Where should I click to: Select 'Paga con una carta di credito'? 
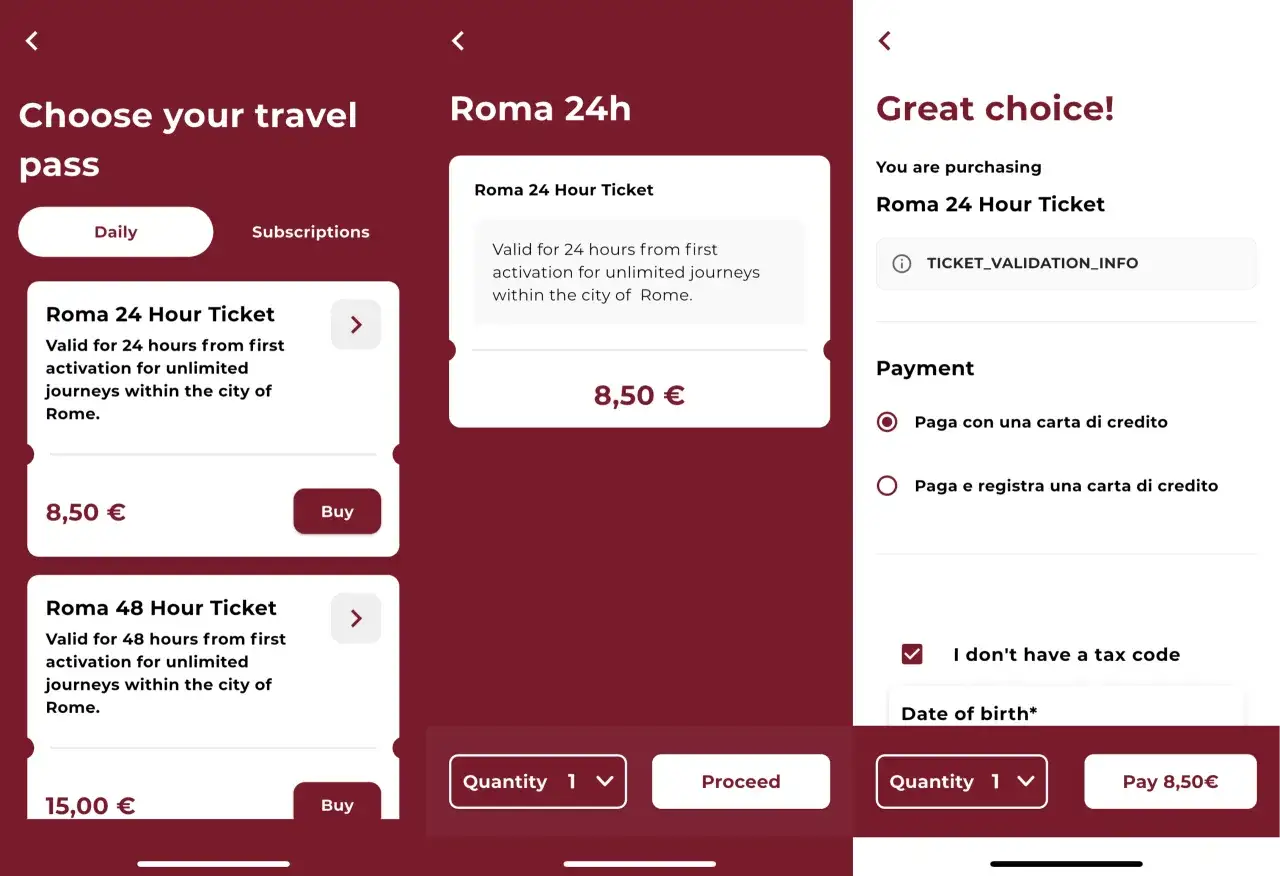pyautogui.click(x=887, y=422)
